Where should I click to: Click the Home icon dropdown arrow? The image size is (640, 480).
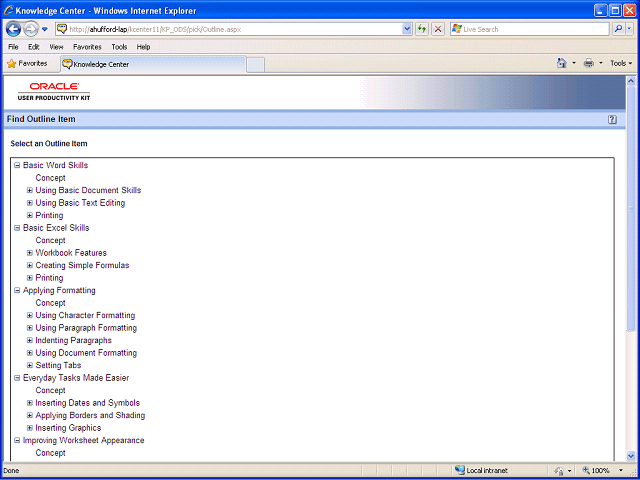(574, 63)
